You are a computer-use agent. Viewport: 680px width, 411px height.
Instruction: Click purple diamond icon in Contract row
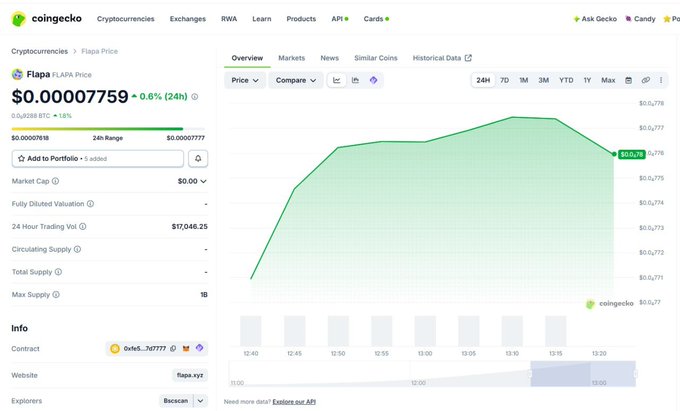pos(199,348)
